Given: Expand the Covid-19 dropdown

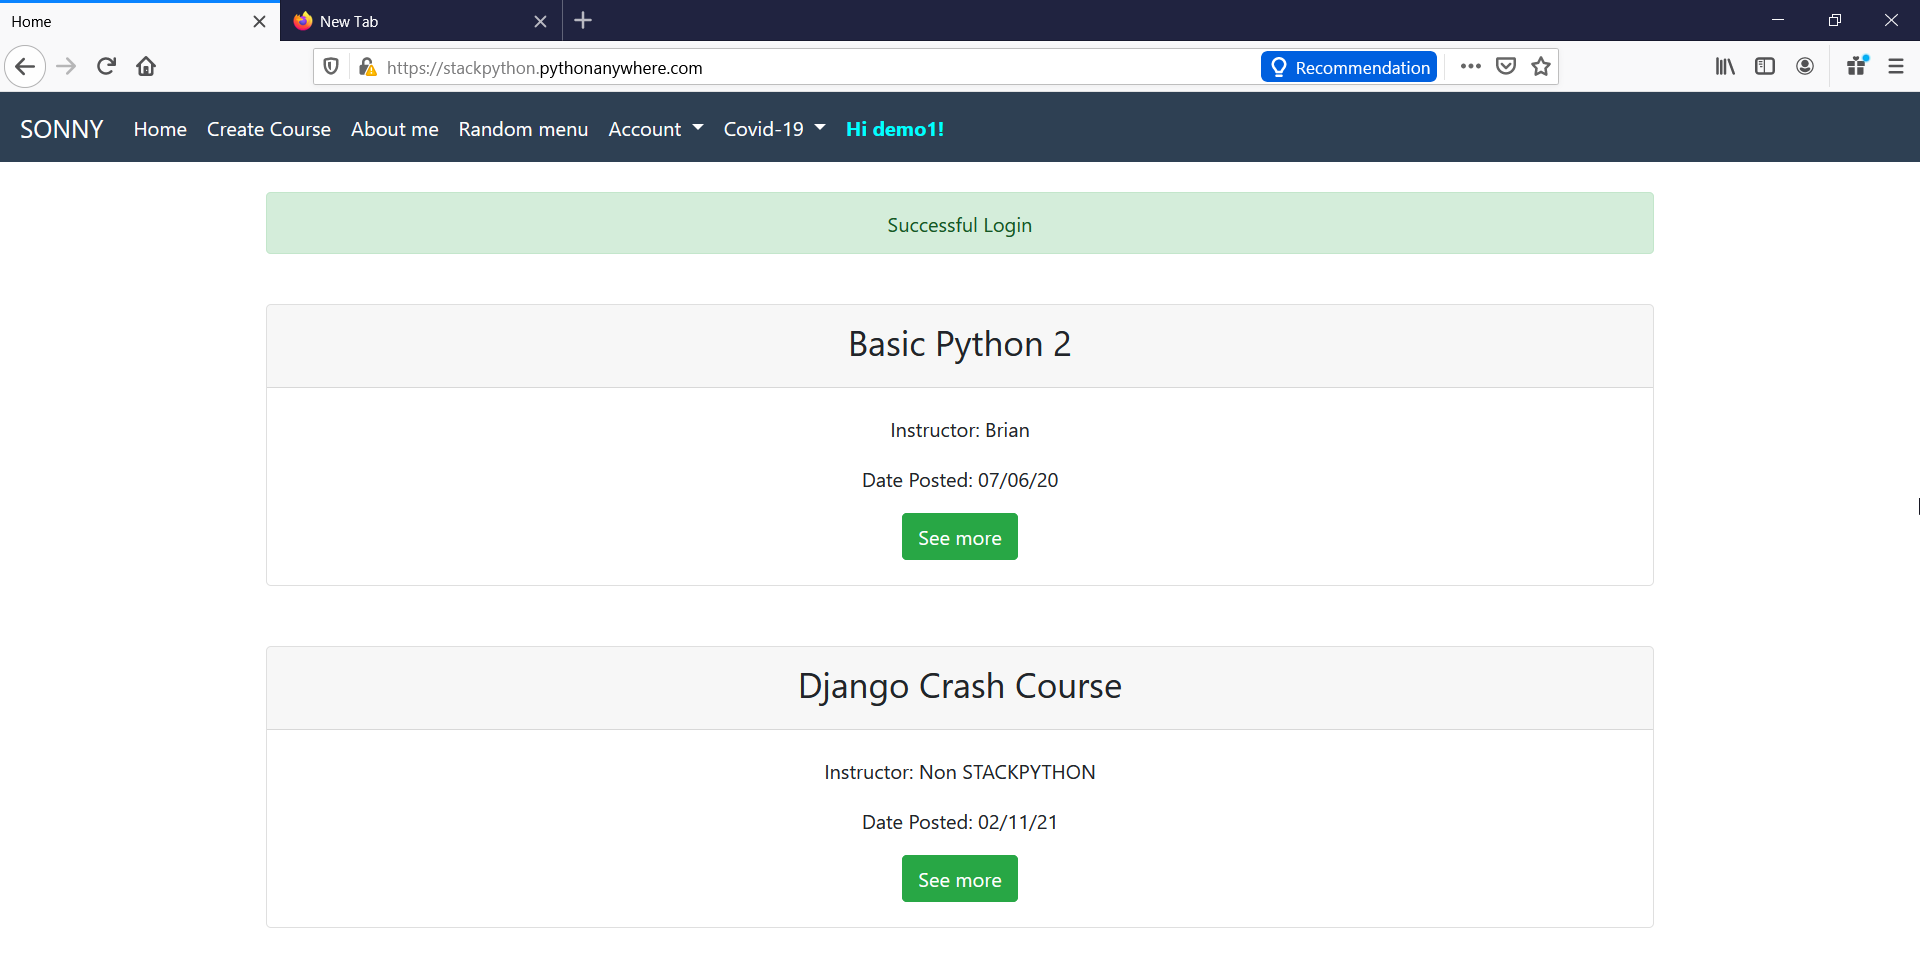Looking at the screenshot, I should coord(775,129).
